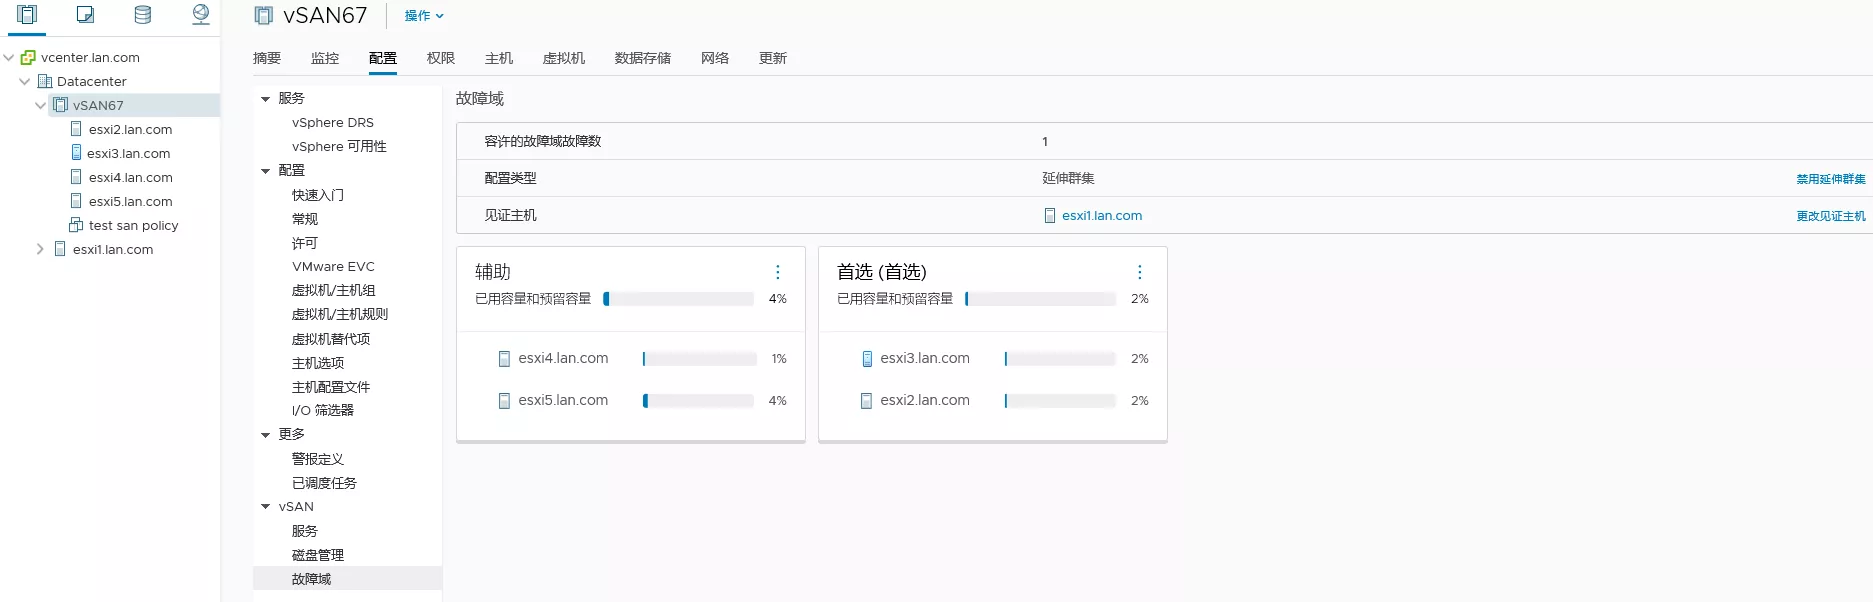Click the esxi4.lan.com host icon in 辅助 domain
The height and width of the screenshot is (602, 1873).
504,359
